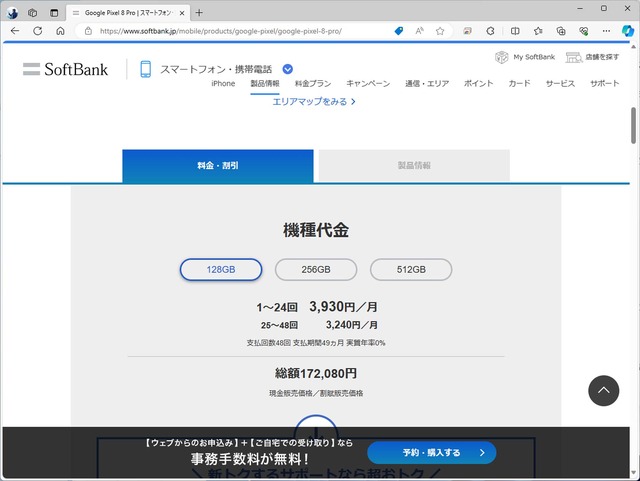Viewport: 640px width, 481px height.
Task: Open the 通信・エリア menu item
Action: click(427, 84)
